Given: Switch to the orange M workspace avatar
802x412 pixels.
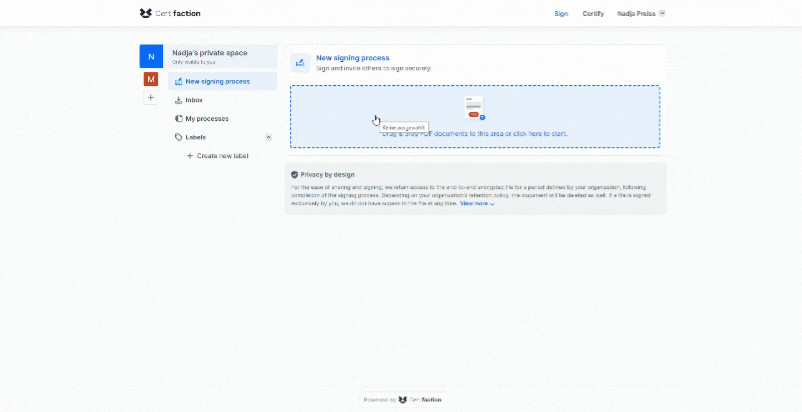Looking at the screenshot, I should click(x=151, y=79).
